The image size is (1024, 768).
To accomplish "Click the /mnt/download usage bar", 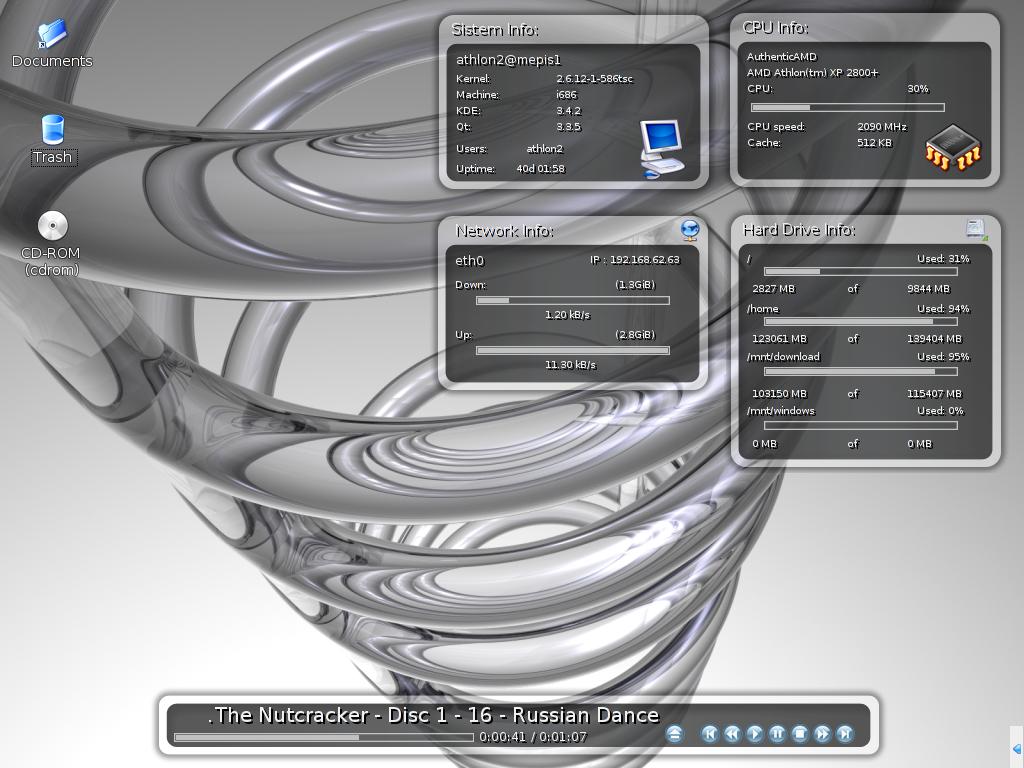I will [861, 372].
